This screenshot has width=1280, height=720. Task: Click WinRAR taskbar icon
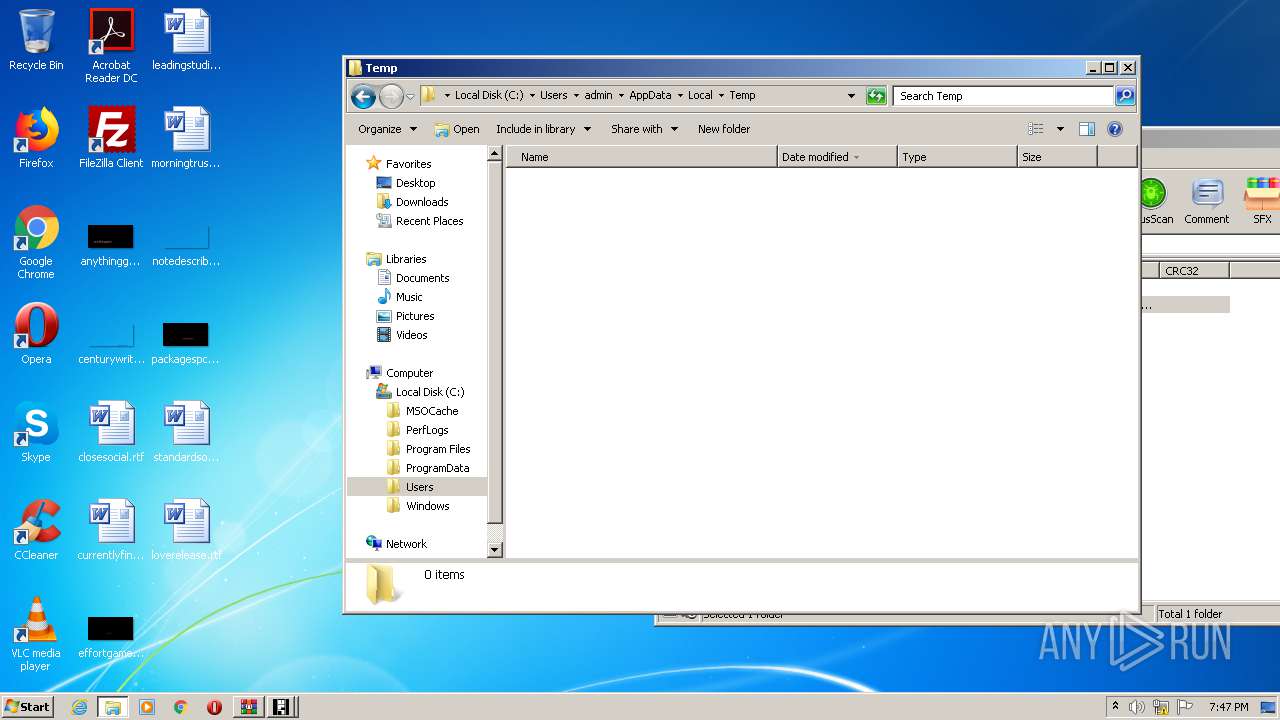247,707
